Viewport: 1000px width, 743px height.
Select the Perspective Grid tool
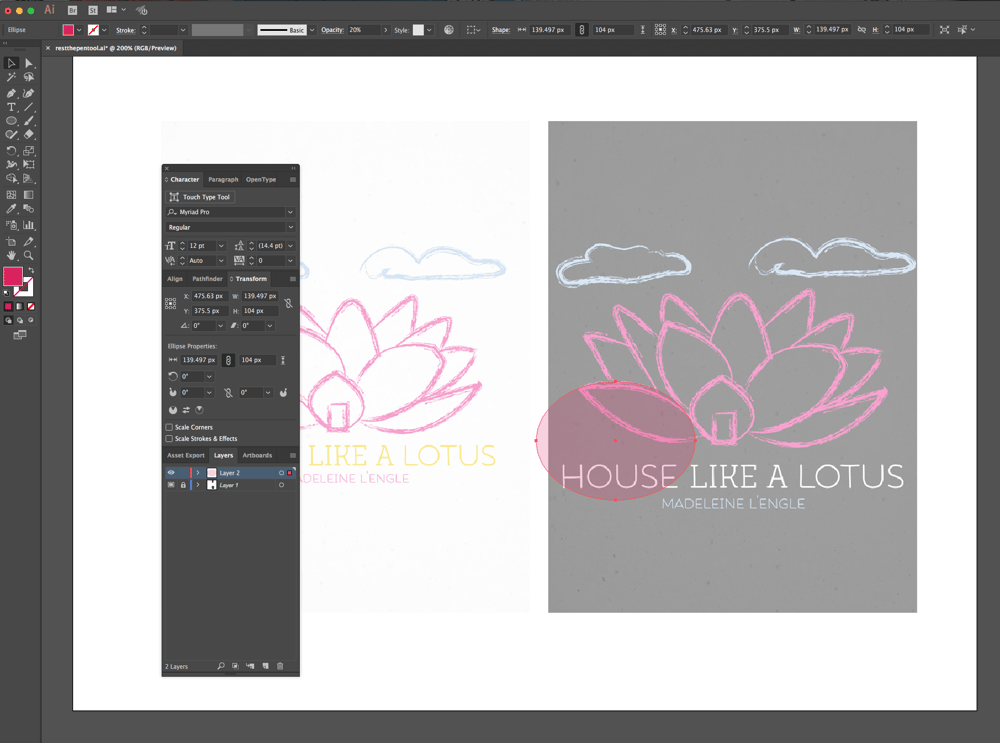pos(29,179)
